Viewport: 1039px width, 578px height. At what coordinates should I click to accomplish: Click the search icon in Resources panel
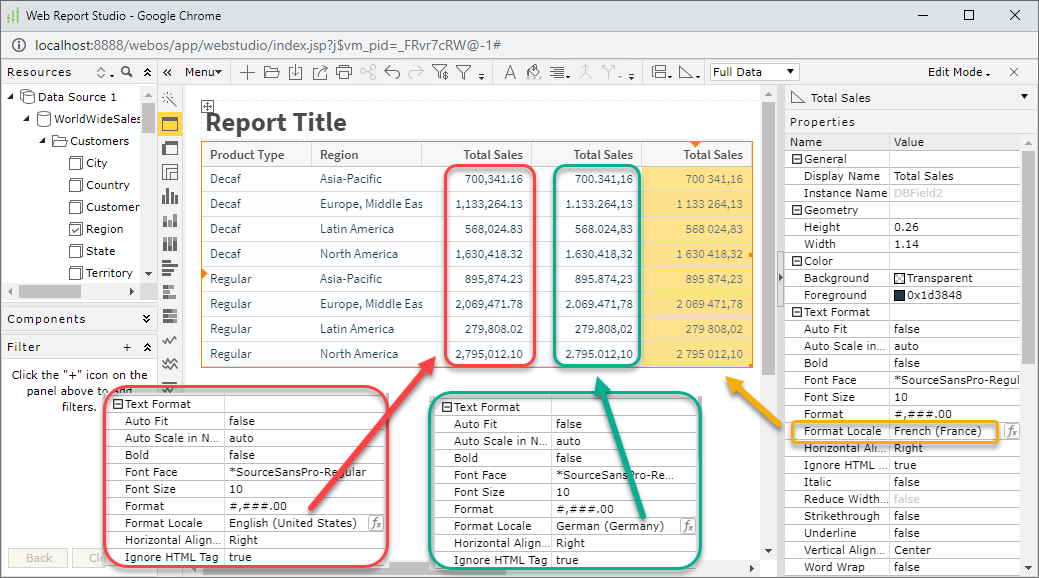pyautogui.click(x=127, y=72)
